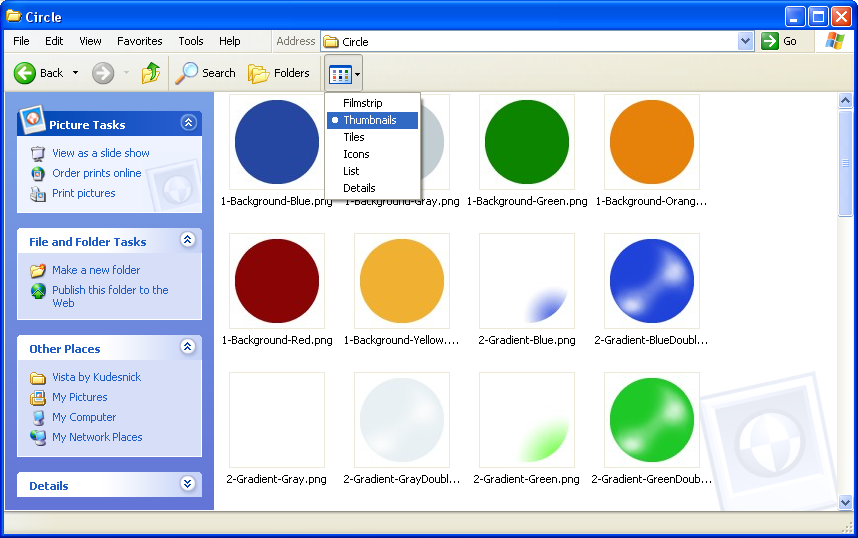The image size is (858, 538).
Task: Expand the Details panel
Action: click(x=188, y=483)
